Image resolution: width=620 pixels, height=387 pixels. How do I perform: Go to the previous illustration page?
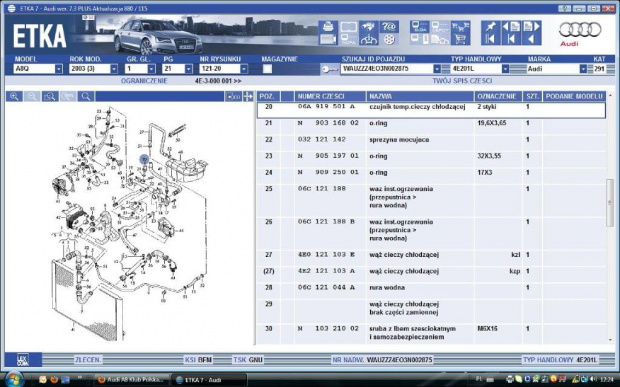coord(510,26)
